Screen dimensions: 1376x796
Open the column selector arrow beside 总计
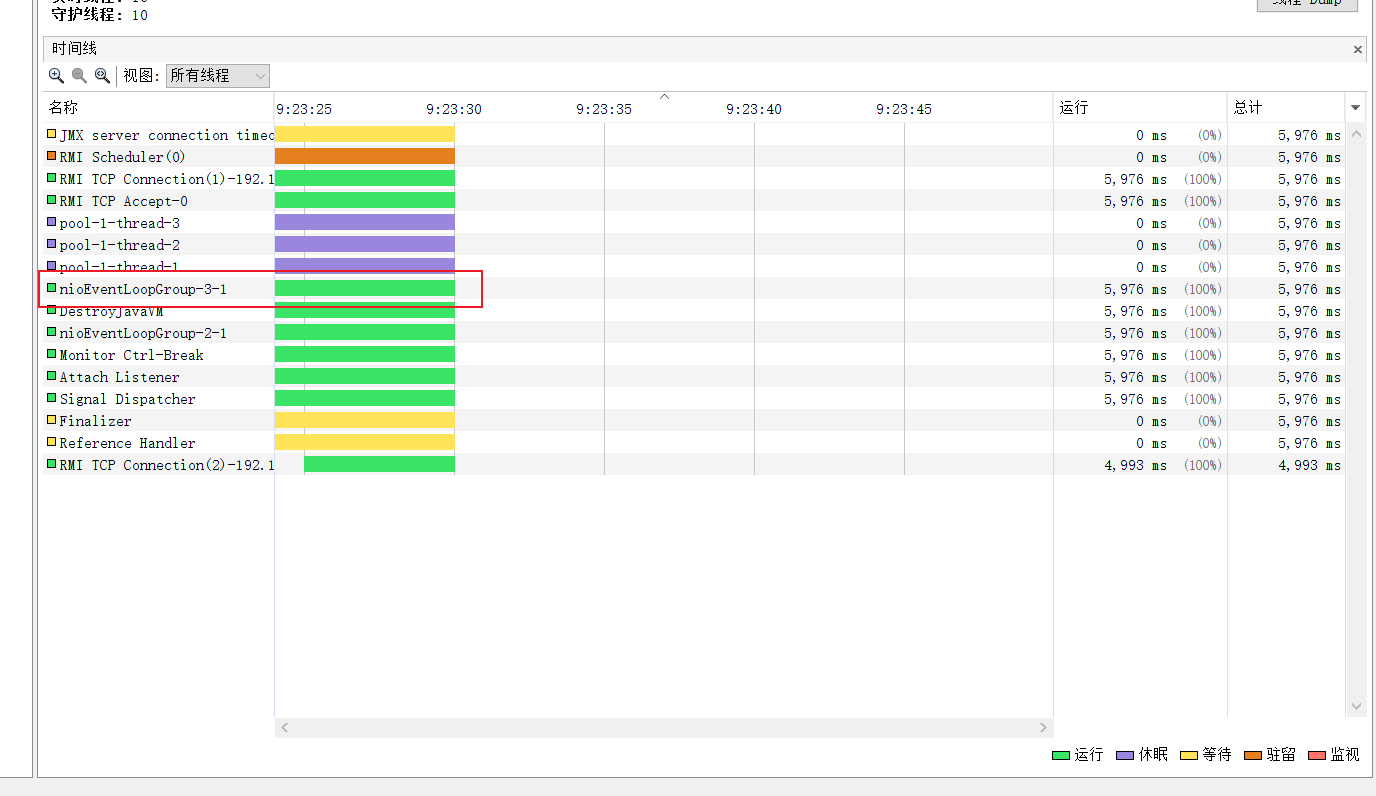pos(1355,108)
